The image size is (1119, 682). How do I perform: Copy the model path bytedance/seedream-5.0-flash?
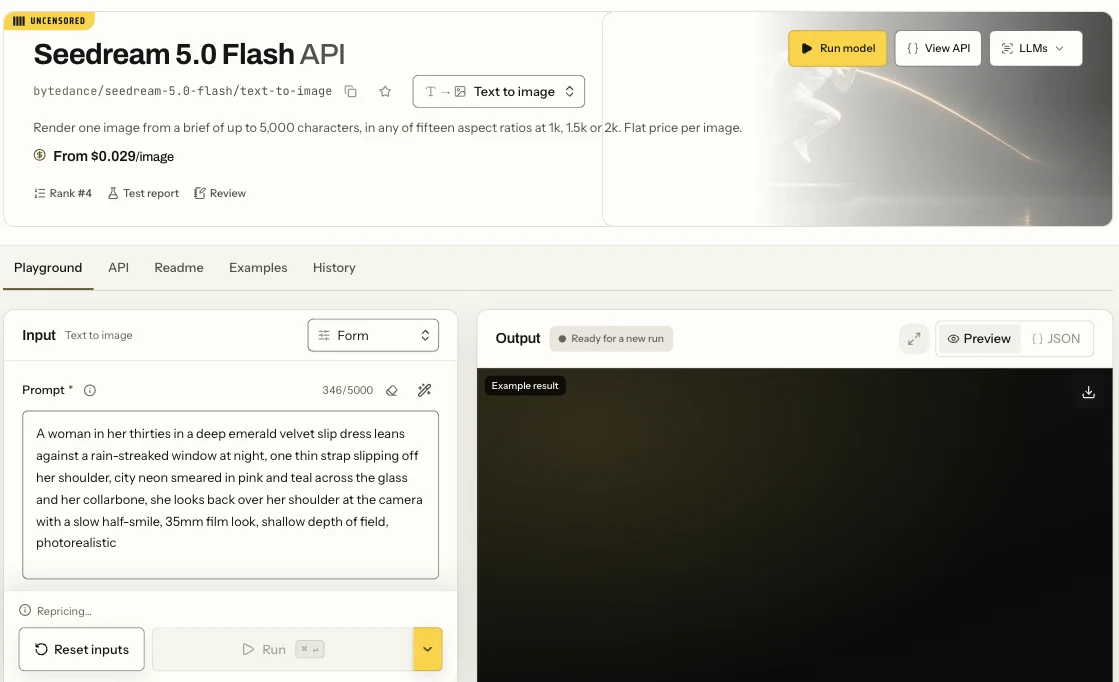coord(350,91)
